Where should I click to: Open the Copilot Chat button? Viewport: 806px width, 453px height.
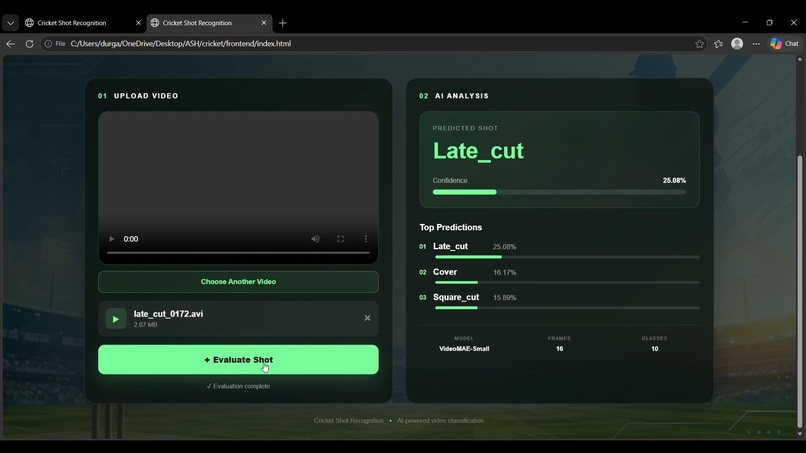pos(784,44)
